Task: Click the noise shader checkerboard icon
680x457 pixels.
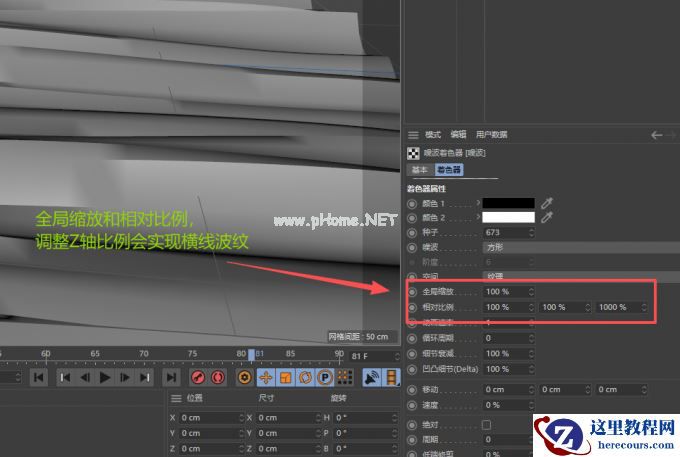Action: 413,153
